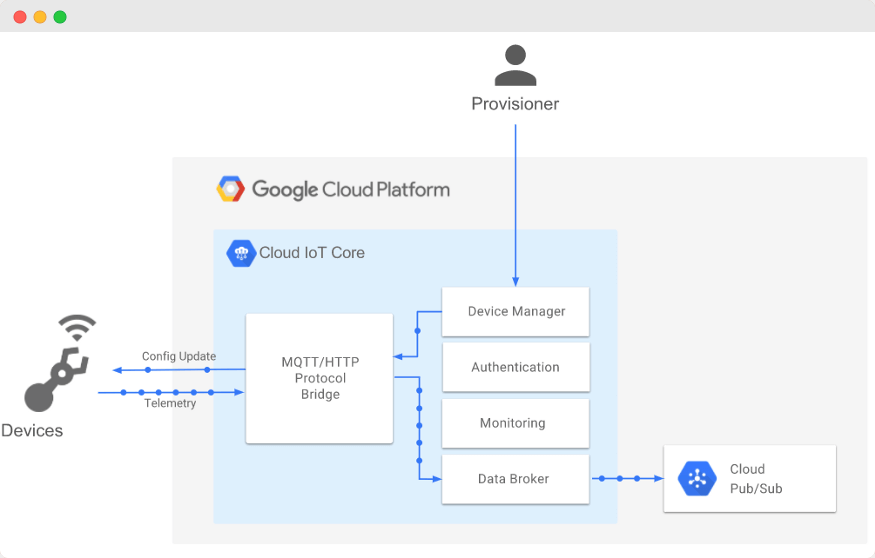Select the Authentication box
Viewport: 875px width, 558px height.
(x=516, y=367)
